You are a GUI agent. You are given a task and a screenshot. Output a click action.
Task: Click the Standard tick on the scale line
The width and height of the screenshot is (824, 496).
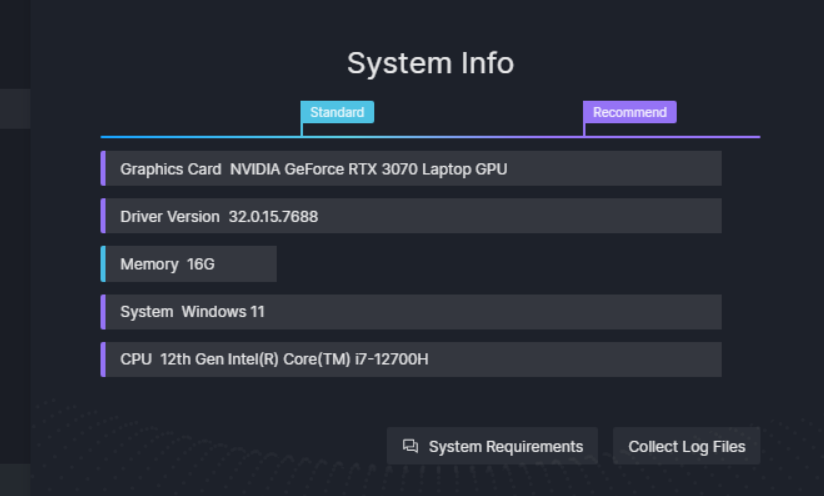[302, 129]
